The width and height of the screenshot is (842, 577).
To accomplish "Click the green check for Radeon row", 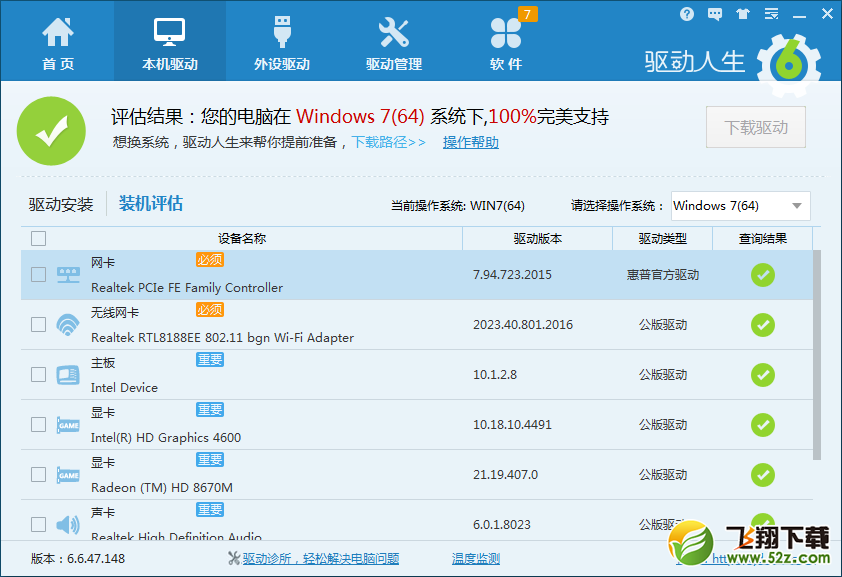I will click(x=763, y=474).
